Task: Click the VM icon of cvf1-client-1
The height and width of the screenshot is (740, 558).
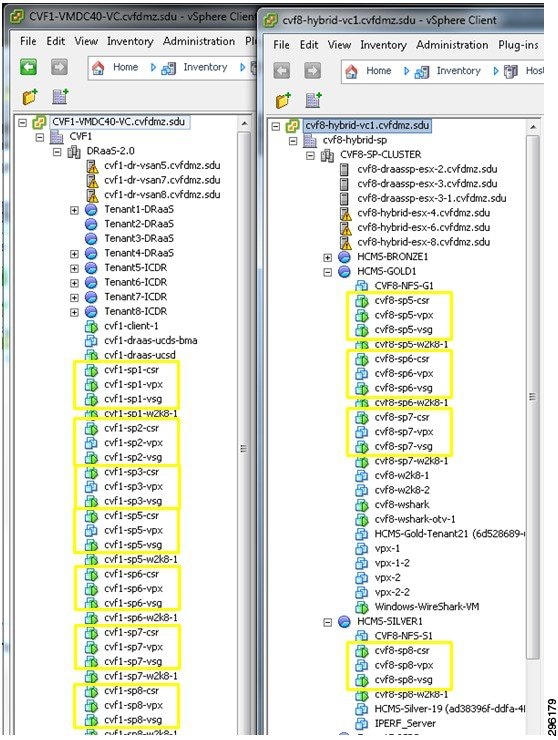Action: click(x=91, y=326)
